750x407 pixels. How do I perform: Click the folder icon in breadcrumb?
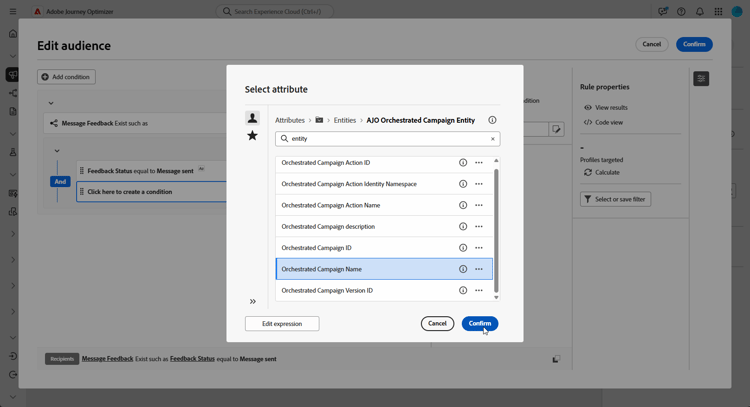[319, 120]
